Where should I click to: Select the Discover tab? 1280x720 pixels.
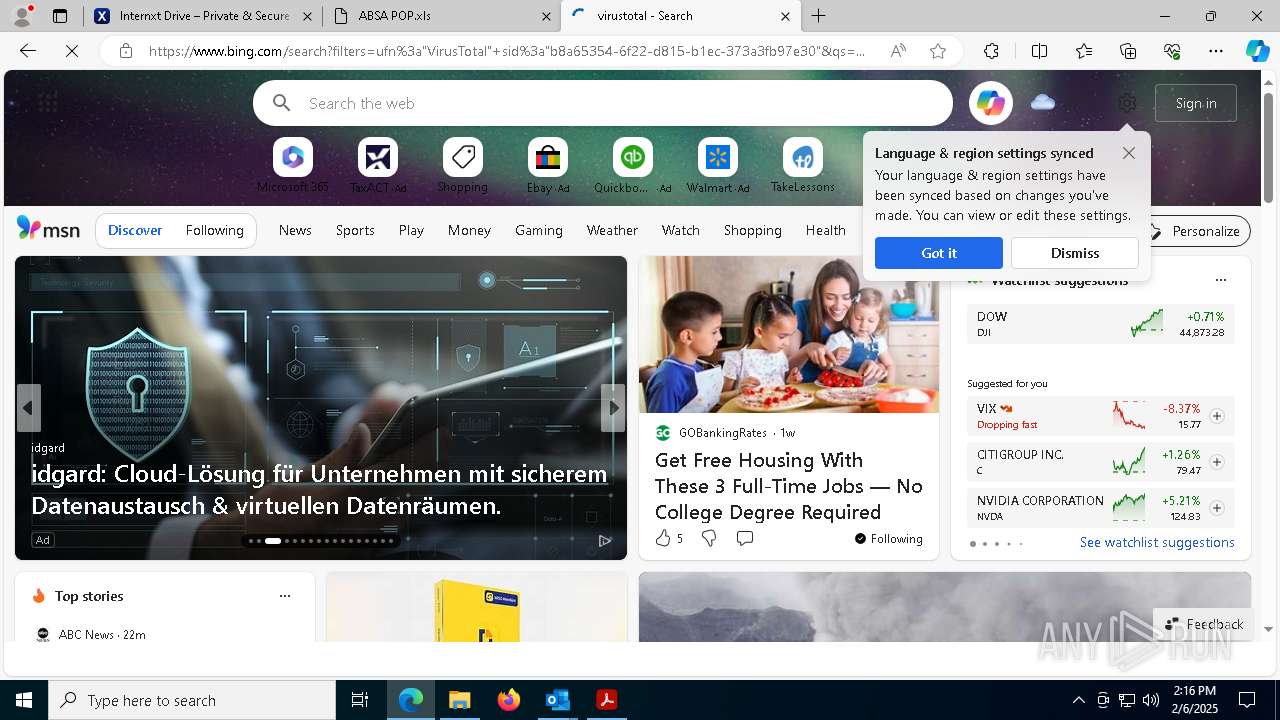(x=135, y=230)
